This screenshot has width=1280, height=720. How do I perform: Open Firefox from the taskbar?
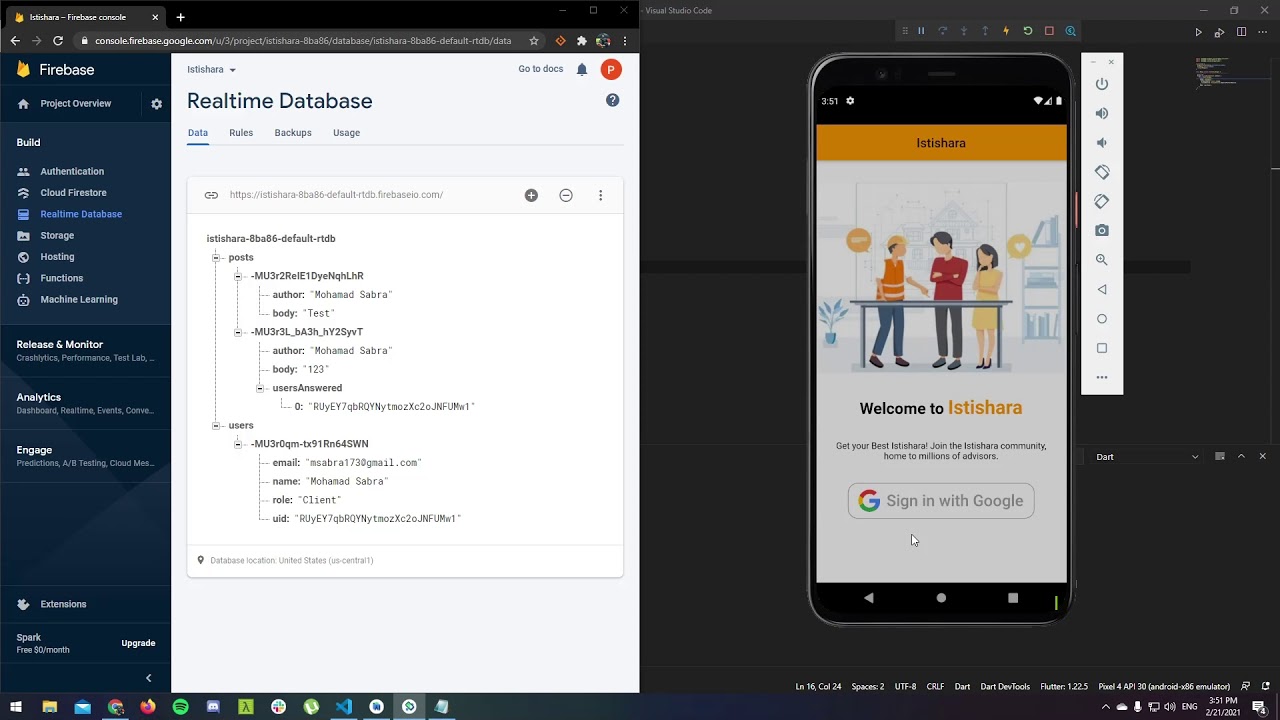click(148, 707)
